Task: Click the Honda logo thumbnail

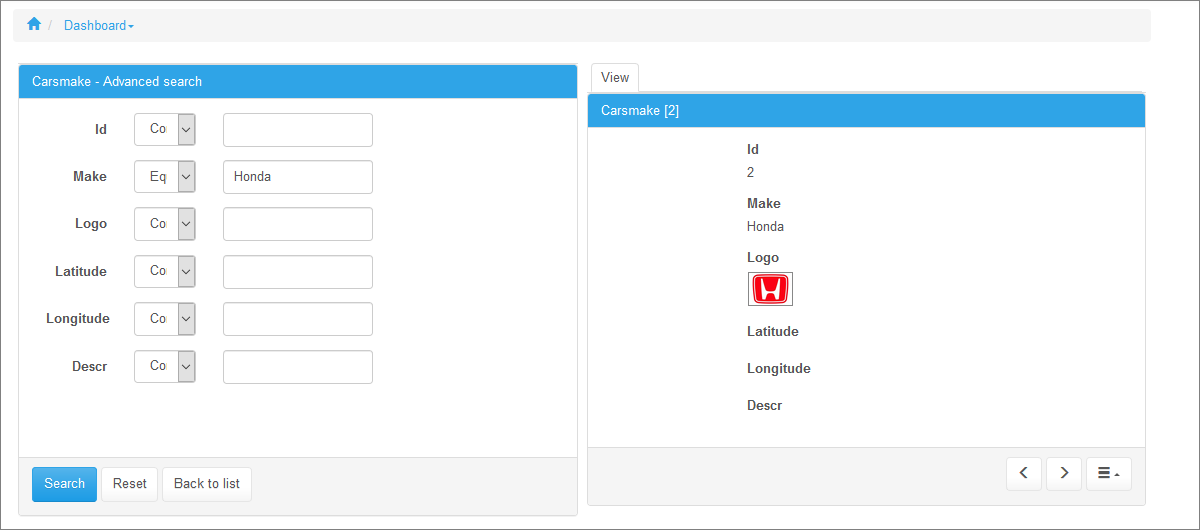Action: [x=770, y=289]
